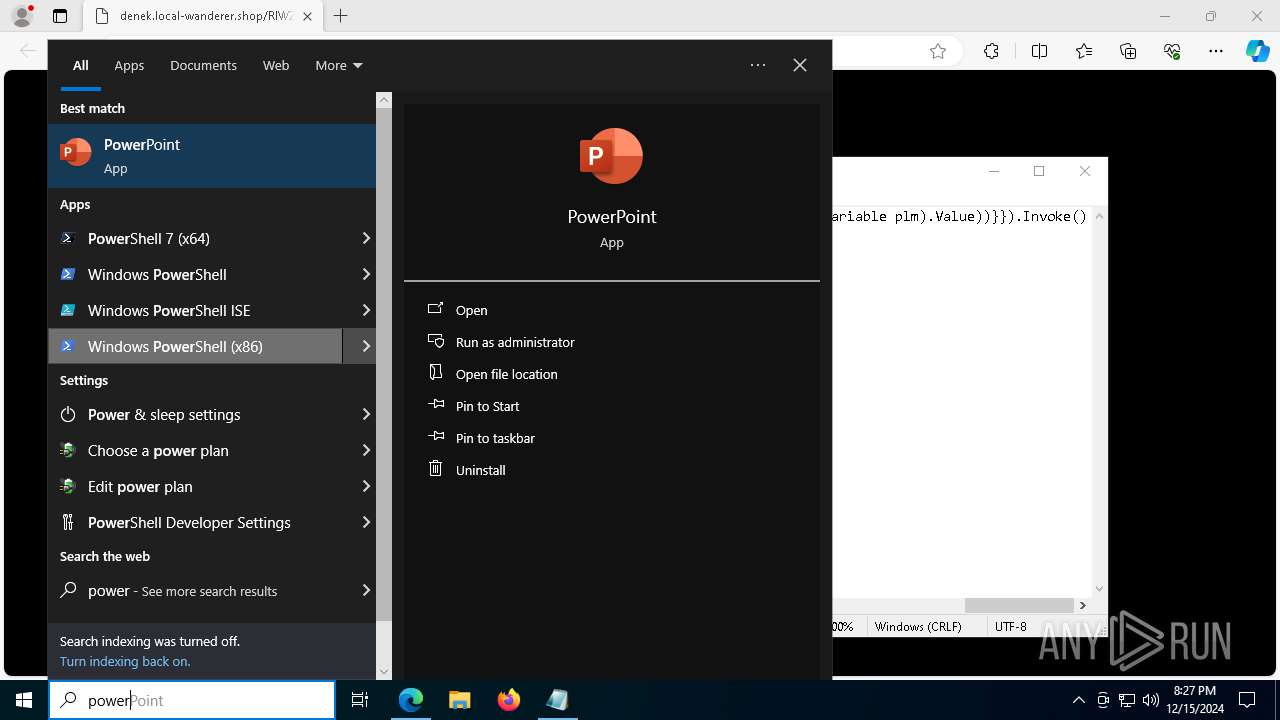
Task: Open Edge collections panel
Action: pyautogui.click(x=1128, y=51)
